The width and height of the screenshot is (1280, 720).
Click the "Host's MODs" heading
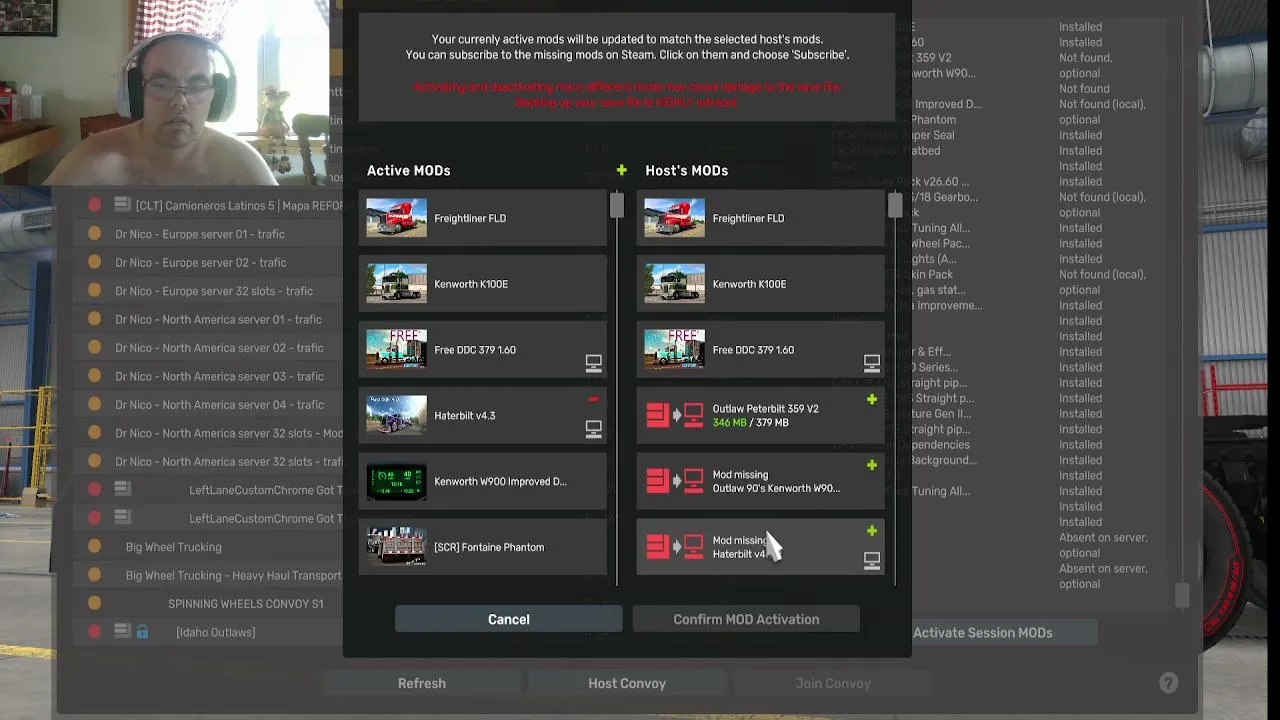pos(686,171)
